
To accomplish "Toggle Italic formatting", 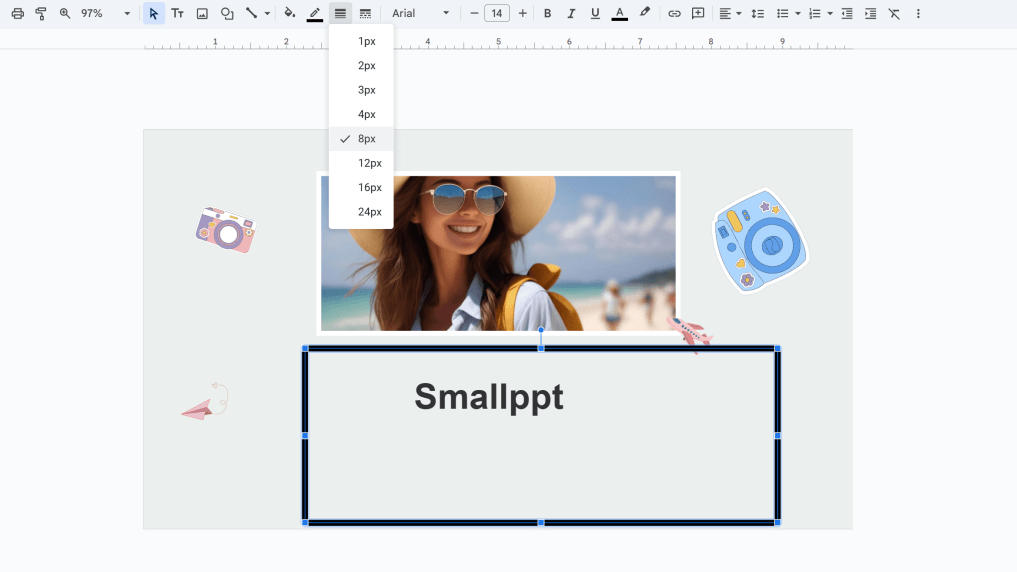I will pos(571,13).
